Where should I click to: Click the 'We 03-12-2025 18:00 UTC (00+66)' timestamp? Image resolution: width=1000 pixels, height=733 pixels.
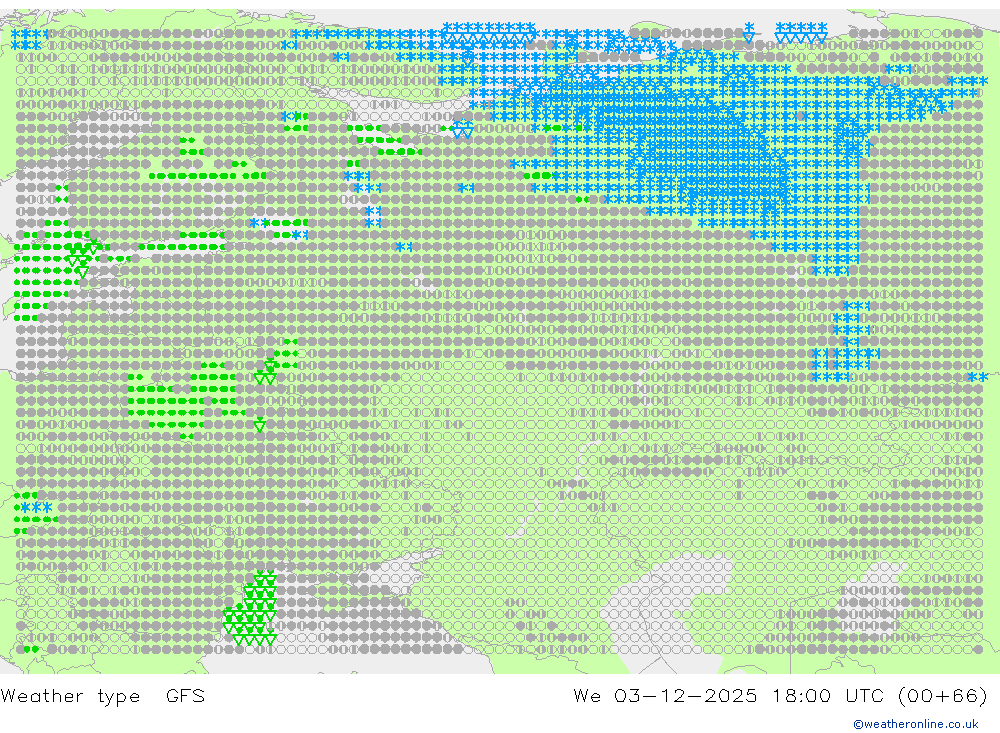coord(780,695)
